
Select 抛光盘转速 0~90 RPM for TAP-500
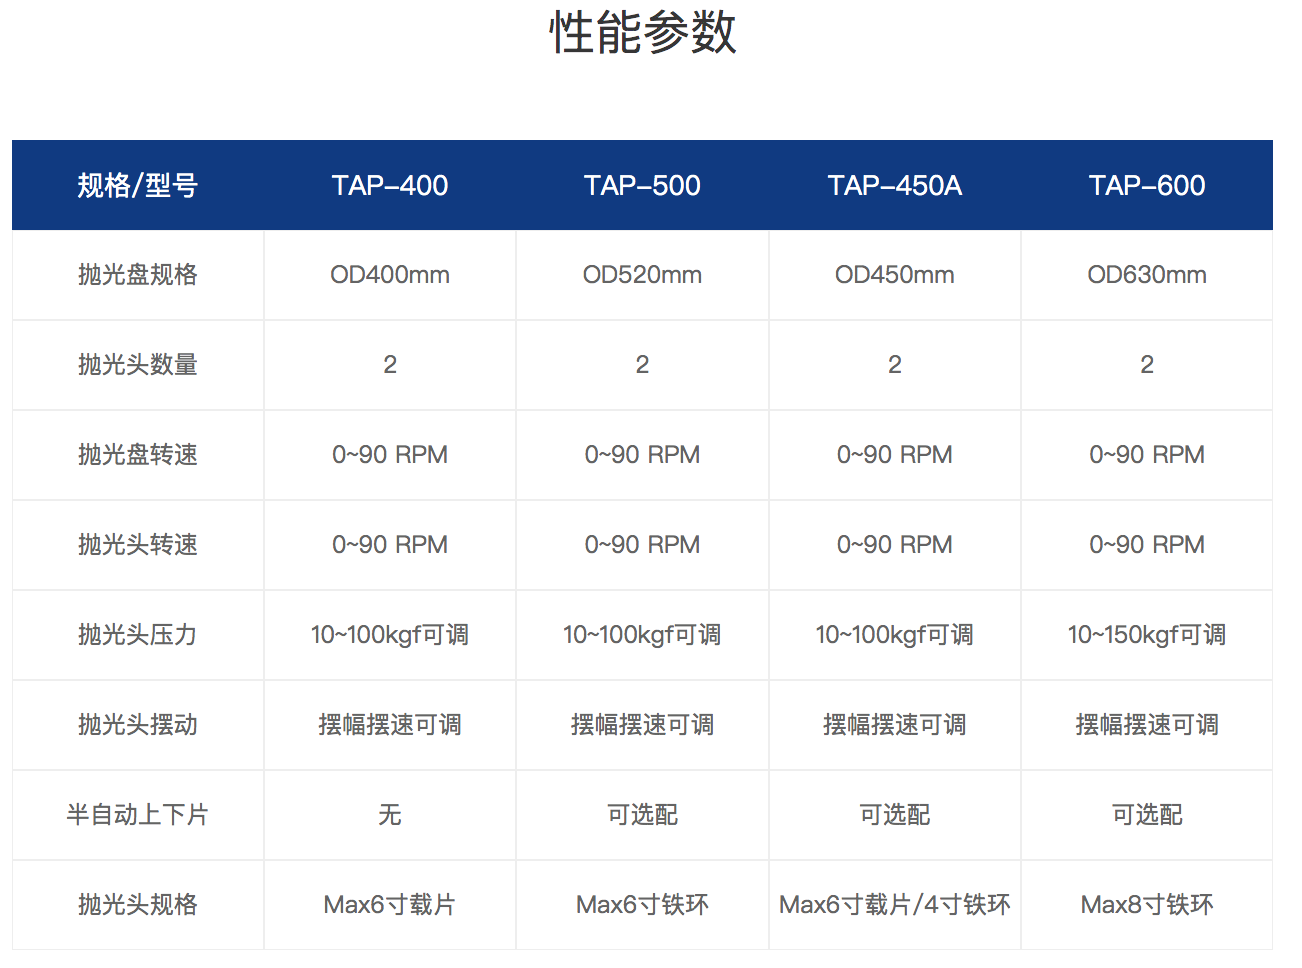point(642,455)
